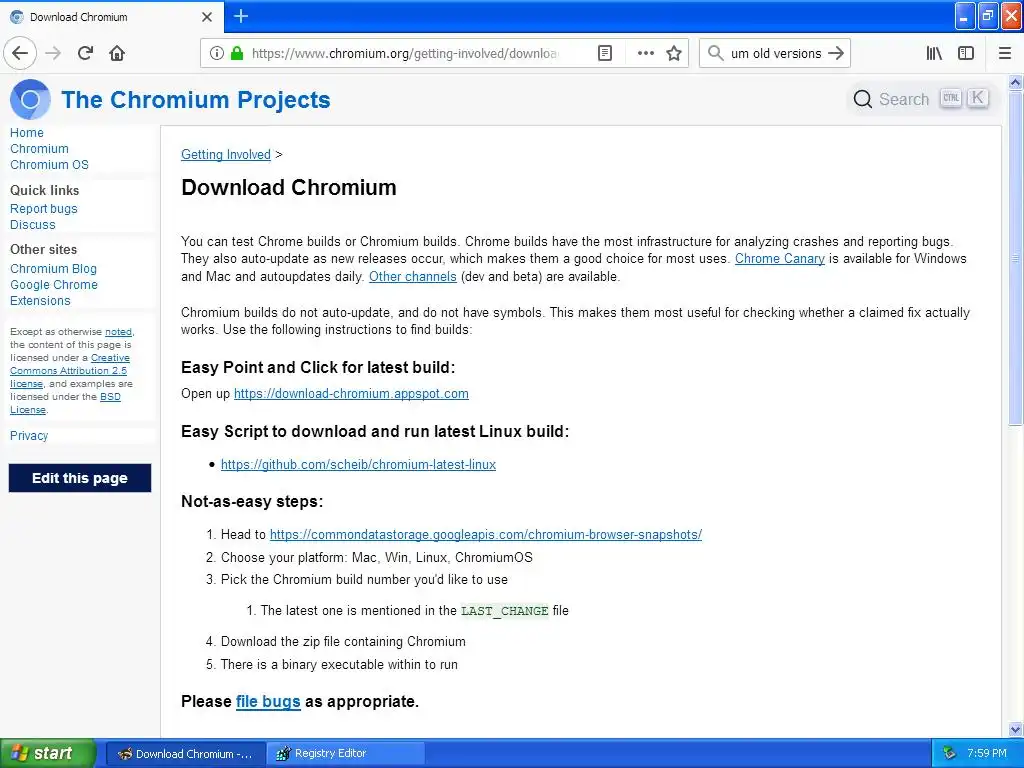The height and width of the screenshot is (768, 1024).
Task: Go back to the previous page
Action: click(20, 53)
